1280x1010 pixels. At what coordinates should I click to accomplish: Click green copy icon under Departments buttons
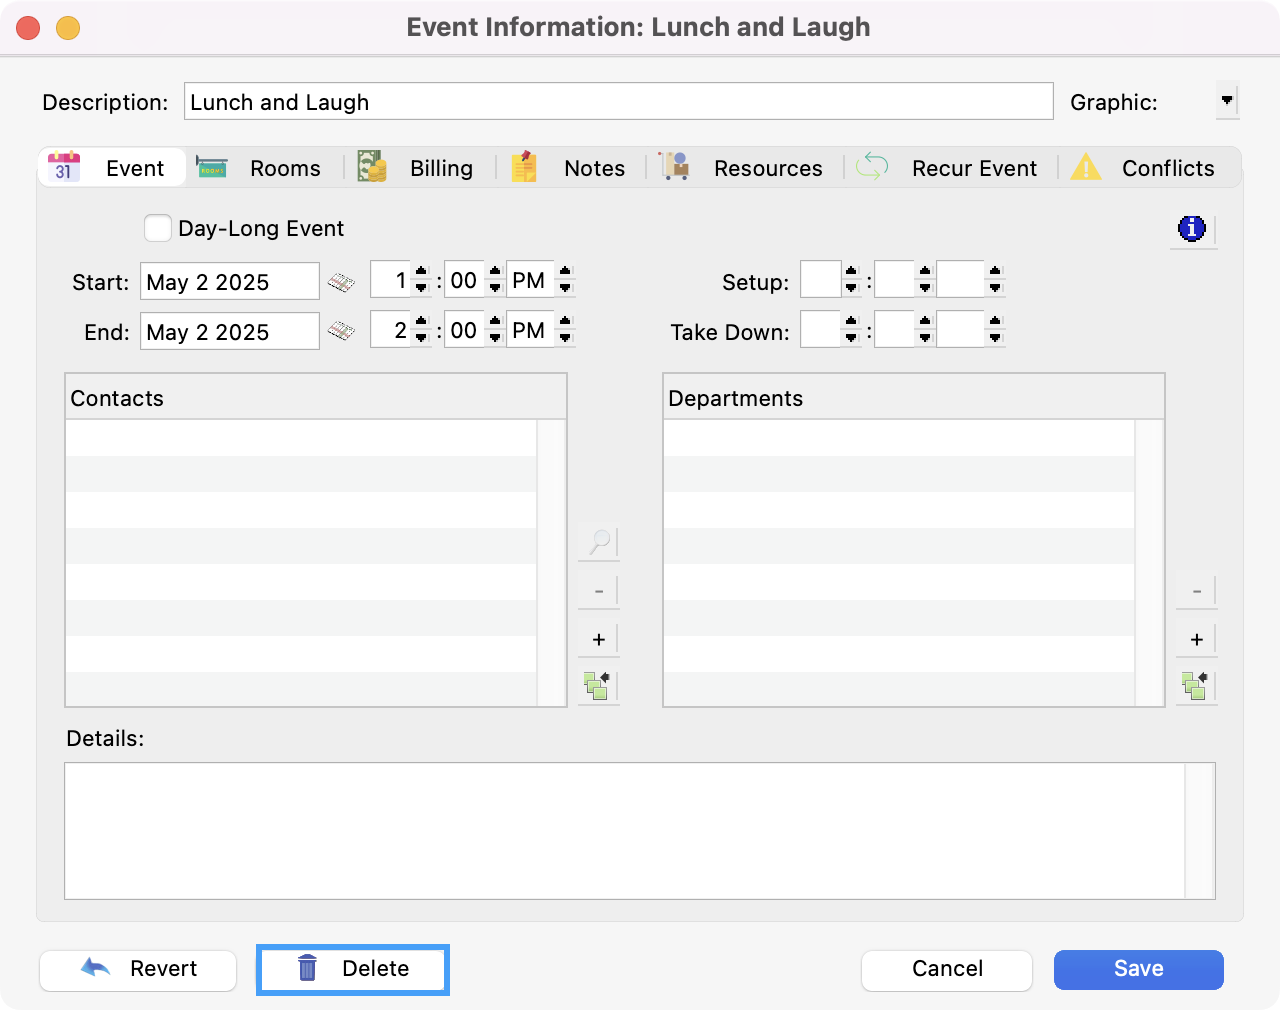[1195, 686]
